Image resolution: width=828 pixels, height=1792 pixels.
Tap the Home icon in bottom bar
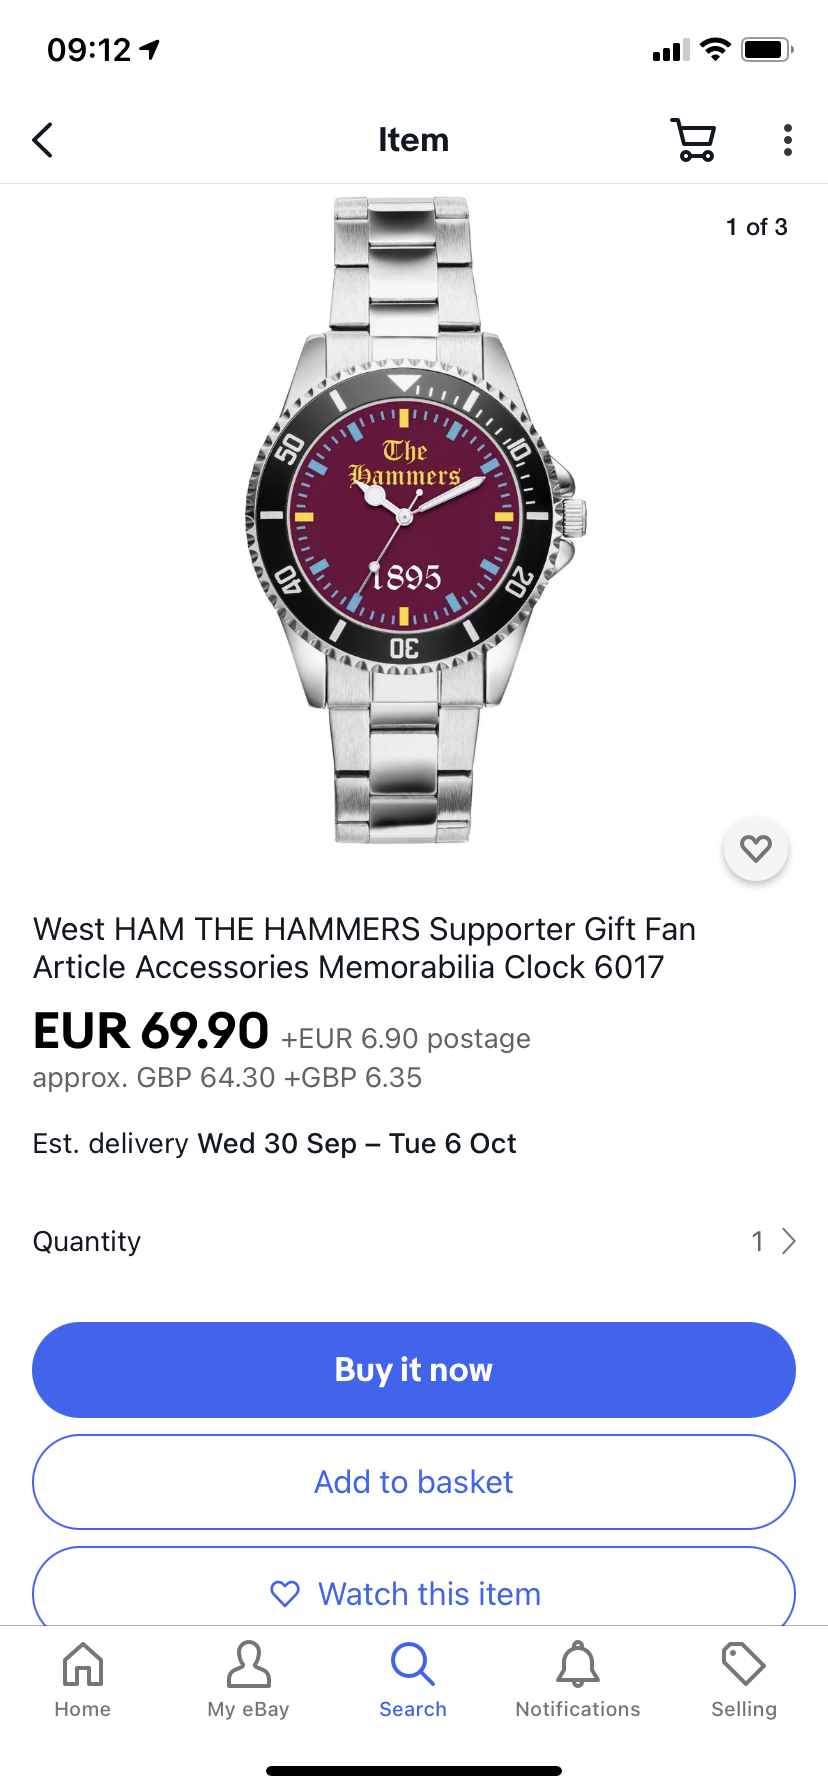(x=83, y=1680)
